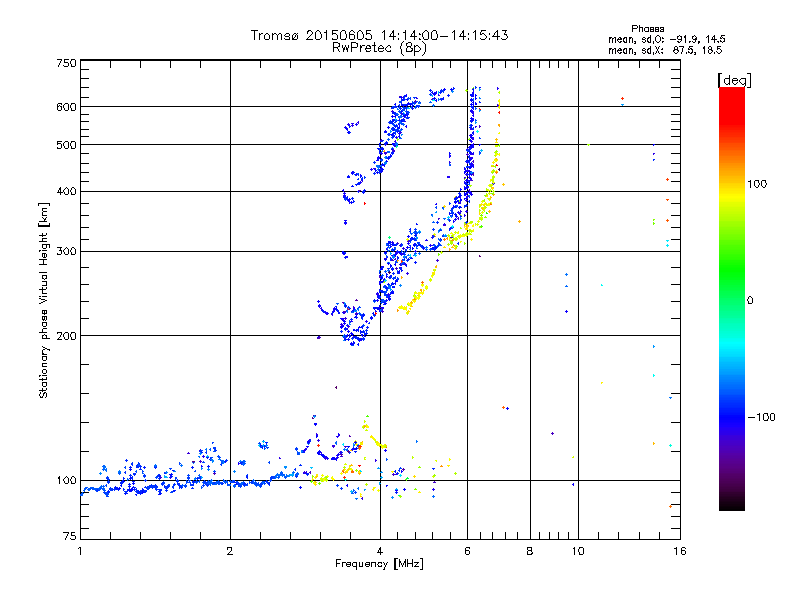
Task: Click the y-axis label '200'
Action: coord(66,336)
